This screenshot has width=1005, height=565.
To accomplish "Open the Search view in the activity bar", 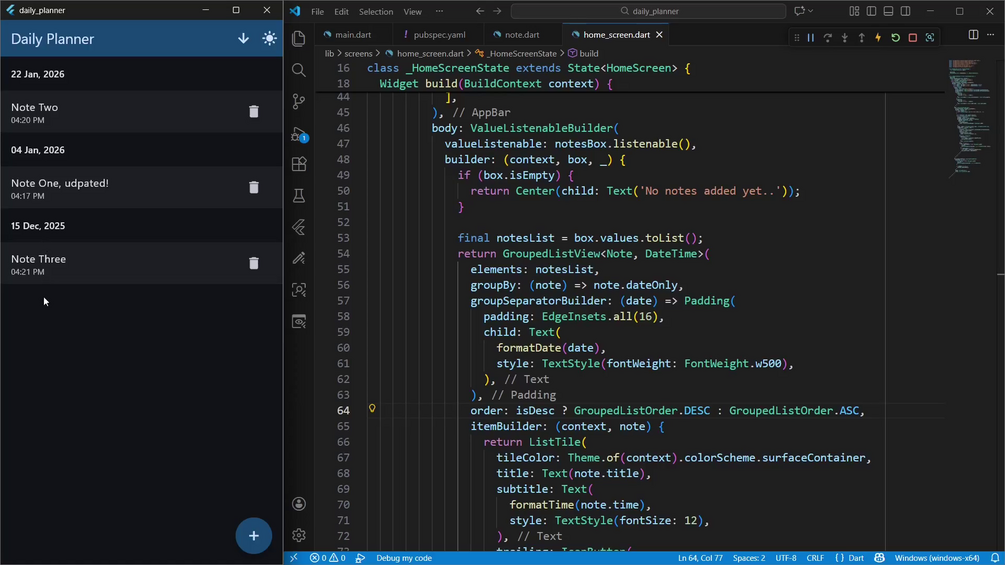I will coord(299,70).
